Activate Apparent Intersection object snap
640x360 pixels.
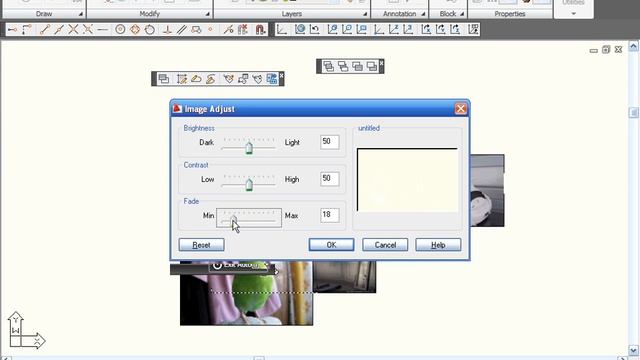point(87,29)
